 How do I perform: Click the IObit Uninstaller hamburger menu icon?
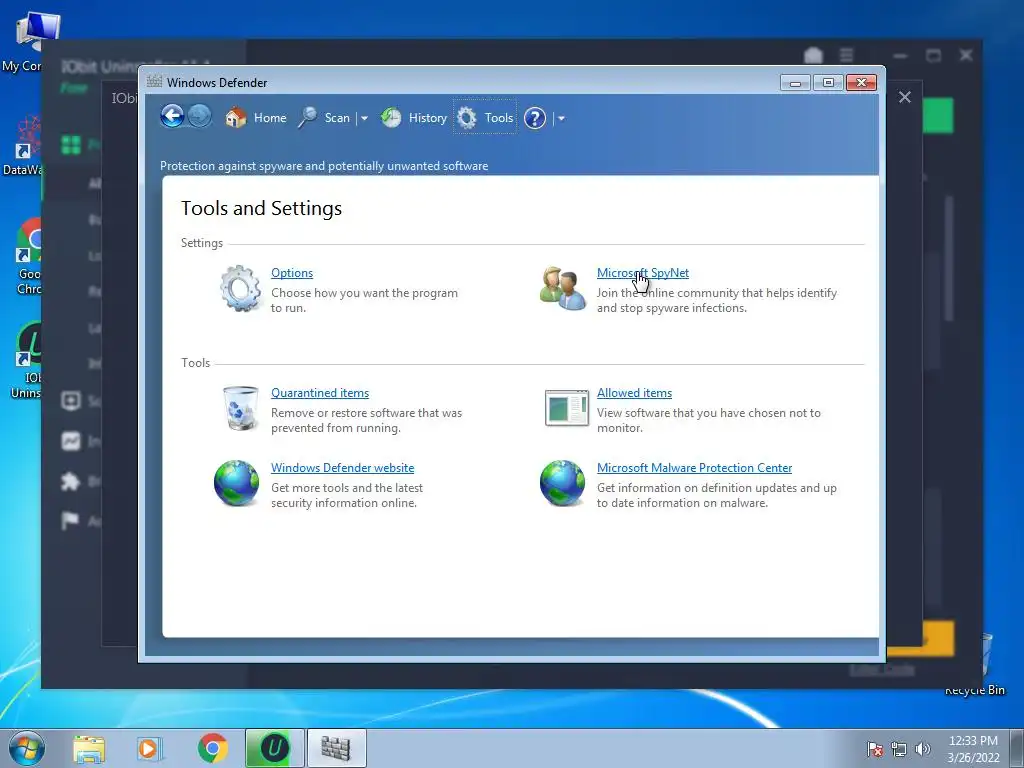(846, 56)
